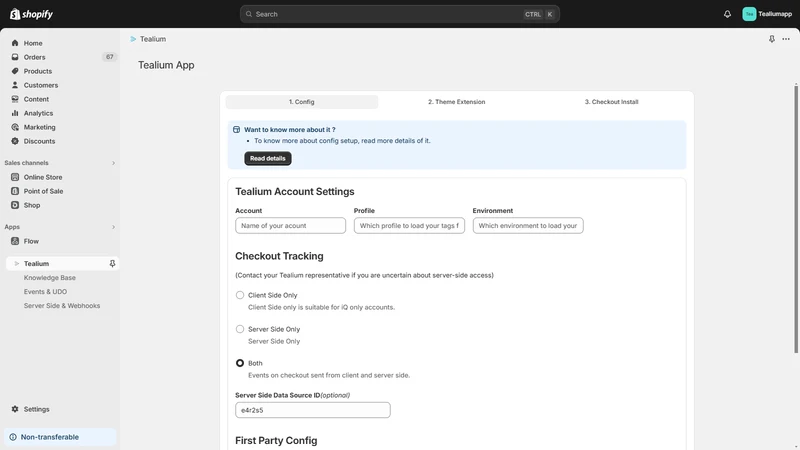
Task: Click the Non-transferable info icon
Action: (13, 437)
